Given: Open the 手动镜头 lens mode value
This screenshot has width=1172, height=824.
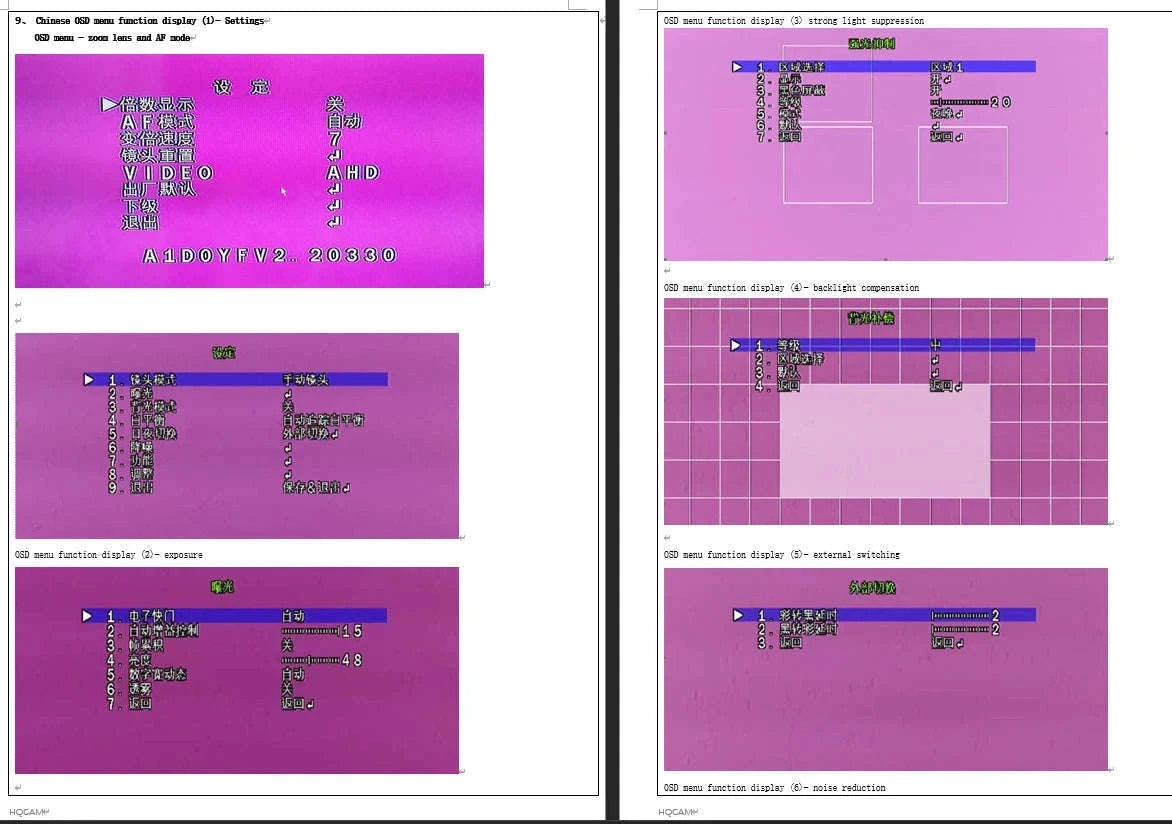Looking at the screenshot, I should [x=305, y=380].
